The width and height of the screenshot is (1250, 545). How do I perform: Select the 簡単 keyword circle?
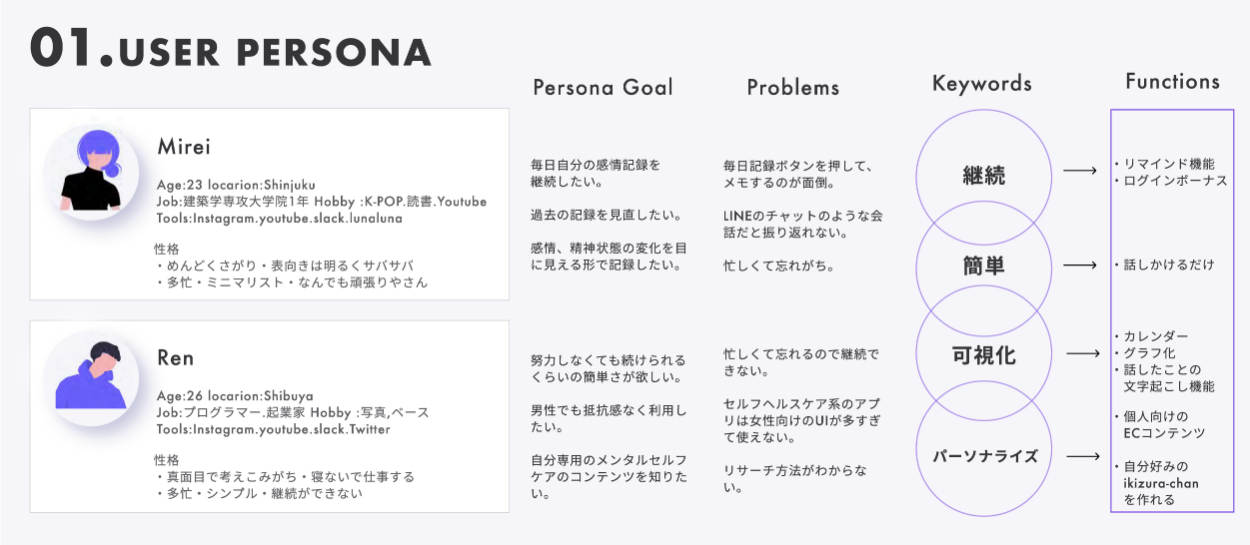(x=983, y=266)
